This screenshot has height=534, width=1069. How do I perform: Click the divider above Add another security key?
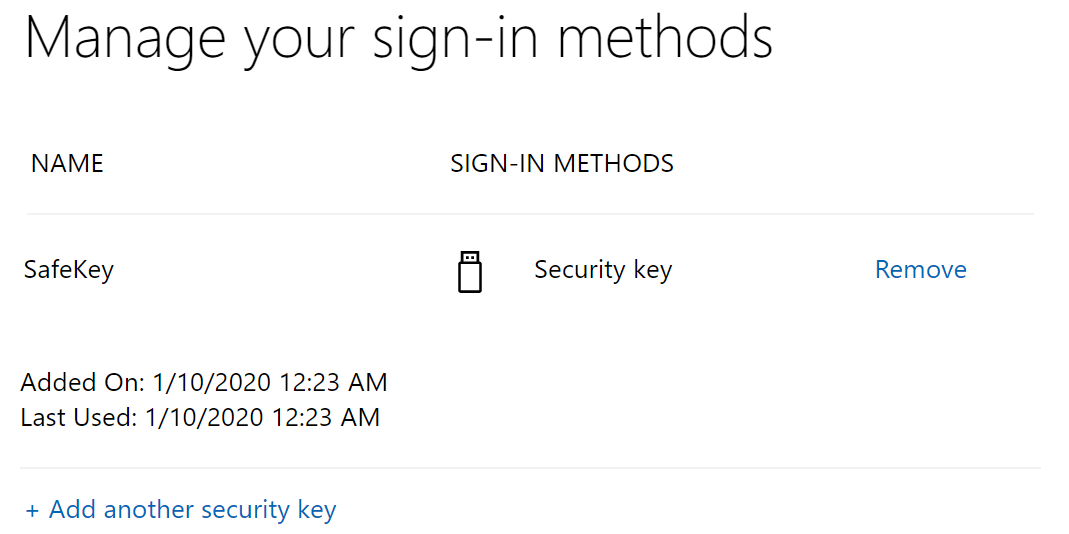(530, 468)
